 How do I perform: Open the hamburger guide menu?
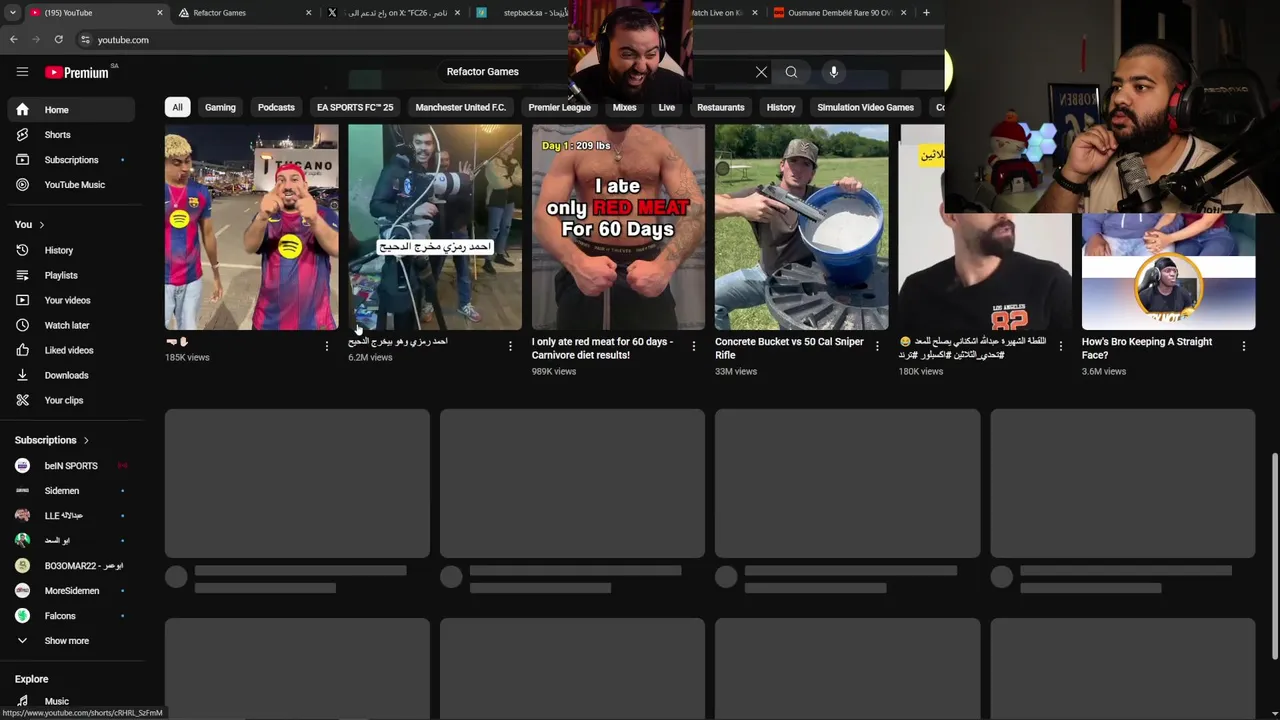coord(22,72)
